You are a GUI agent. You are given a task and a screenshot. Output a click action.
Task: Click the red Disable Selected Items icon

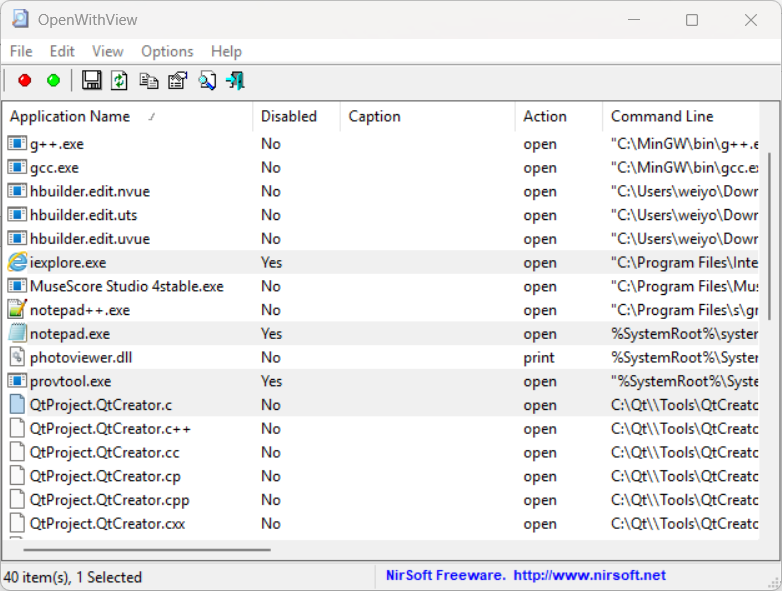(x=24, y=80)
